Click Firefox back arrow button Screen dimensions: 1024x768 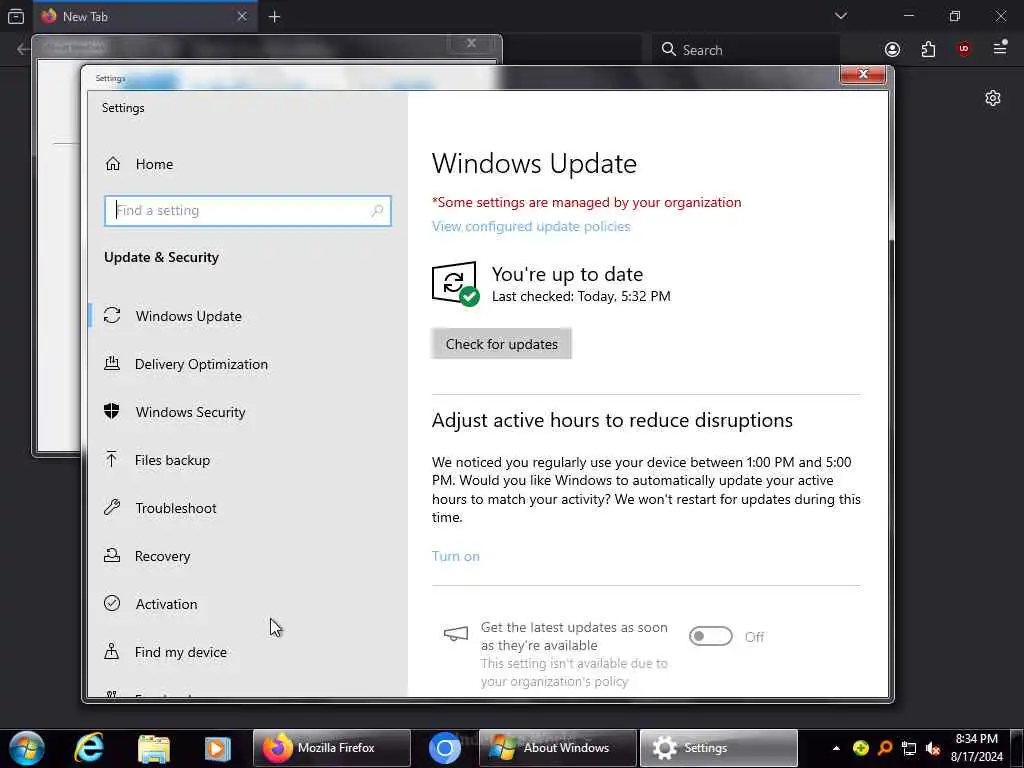pyautogui.click(x=23, y=49)
